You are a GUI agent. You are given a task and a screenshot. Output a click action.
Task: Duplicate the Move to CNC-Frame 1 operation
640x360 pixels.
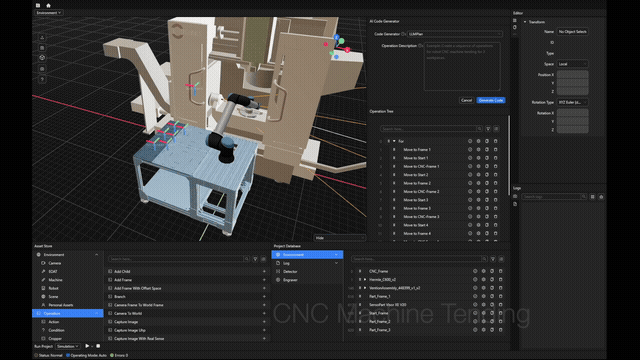coord(487,166)
